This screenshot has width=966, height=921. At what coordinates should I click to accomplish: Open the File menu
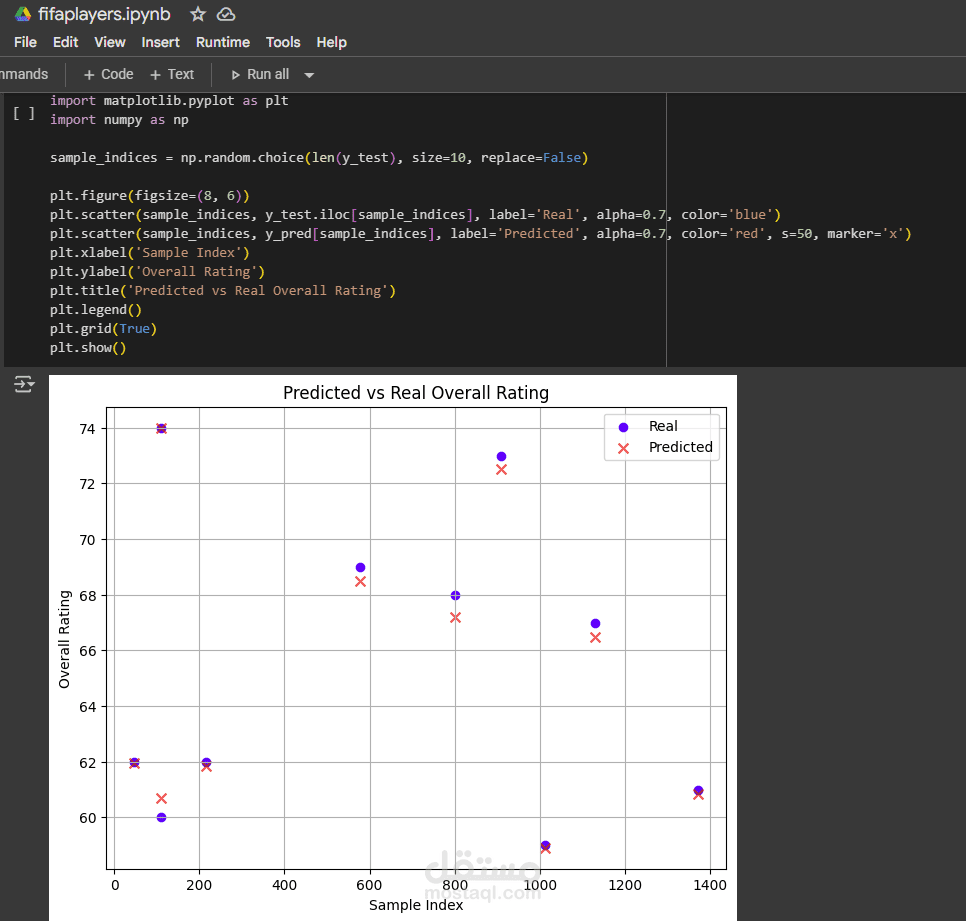pos(24,42)
